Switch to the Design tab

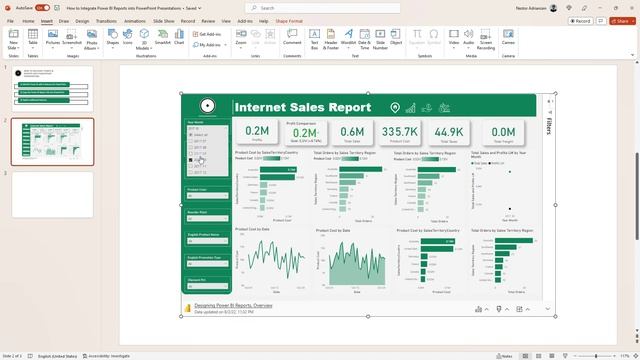pyautogui.click(x=82, y=21)
